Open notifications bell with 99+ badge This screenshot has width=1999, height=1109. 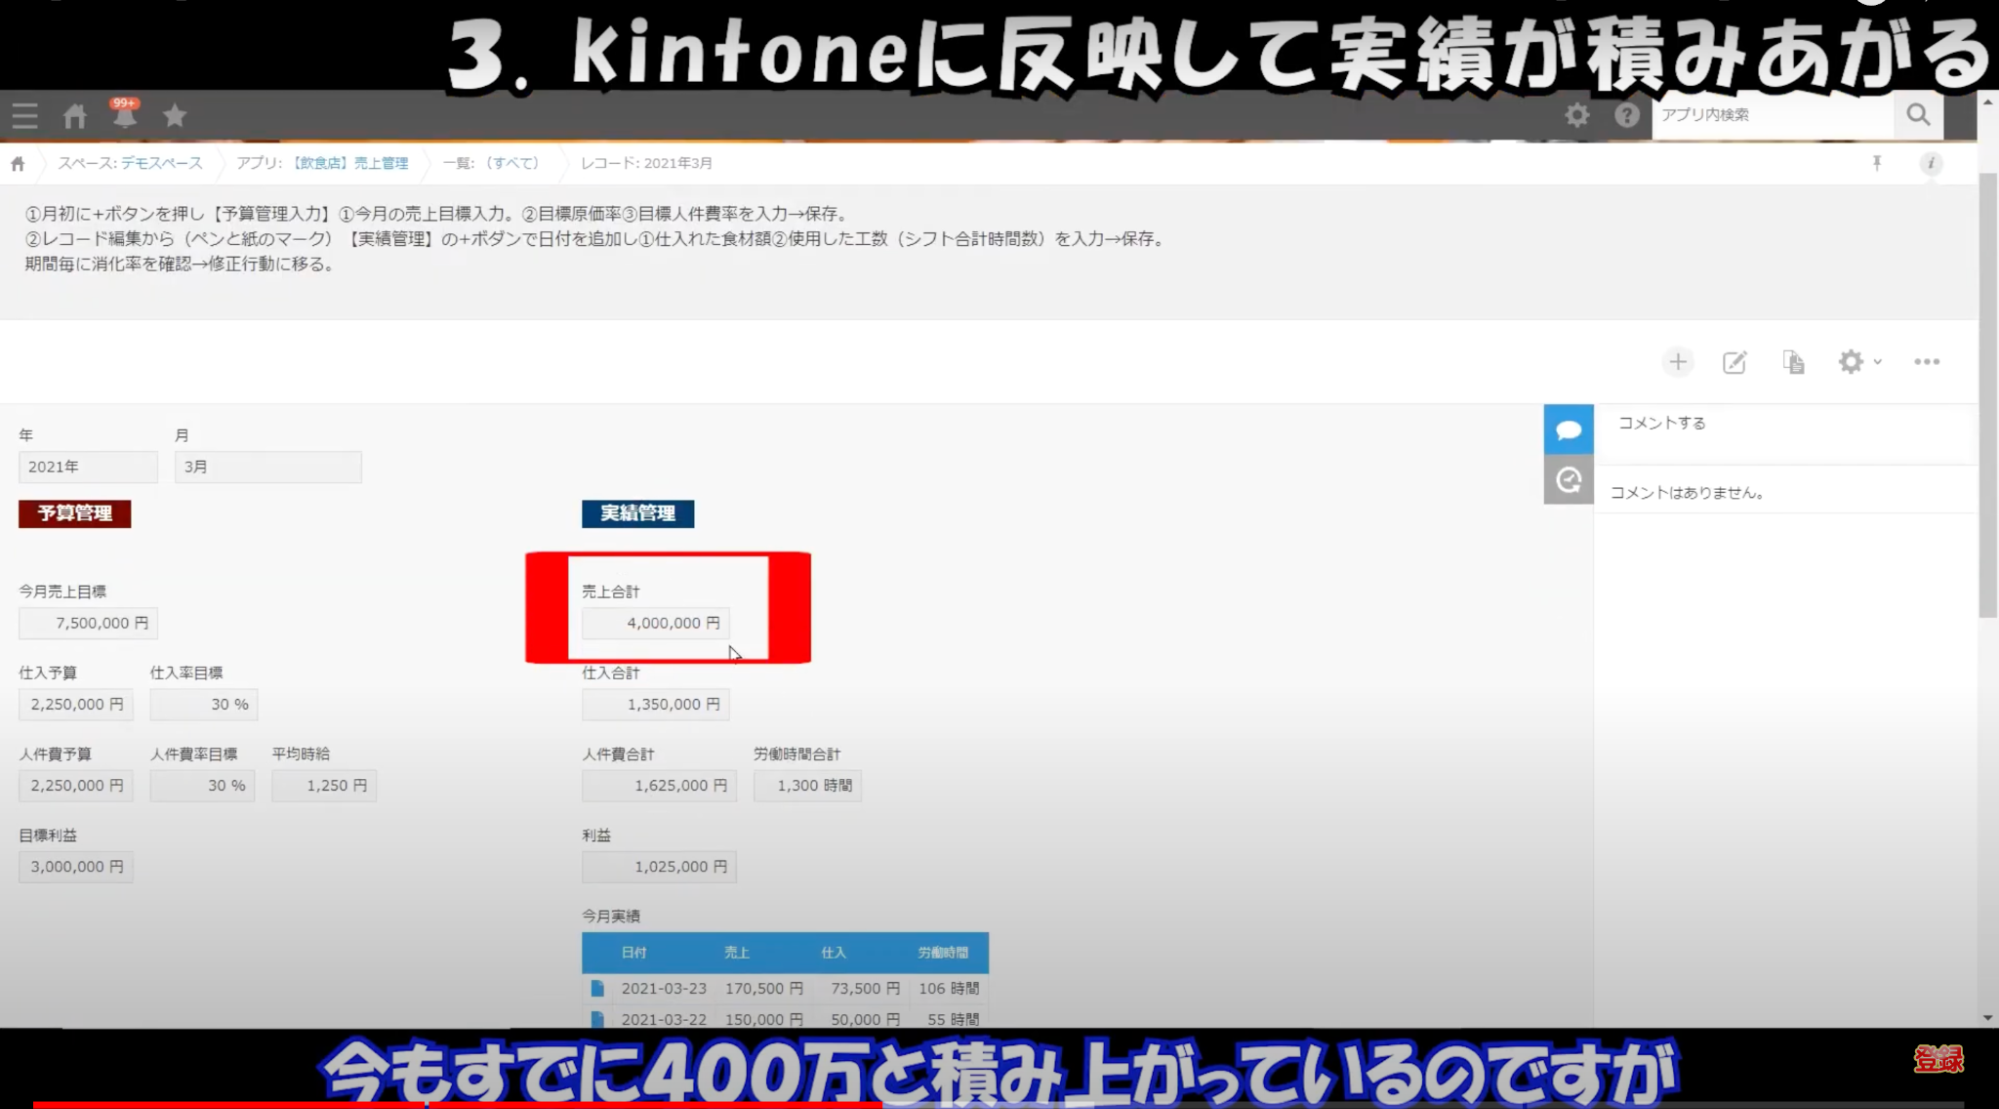124,116
